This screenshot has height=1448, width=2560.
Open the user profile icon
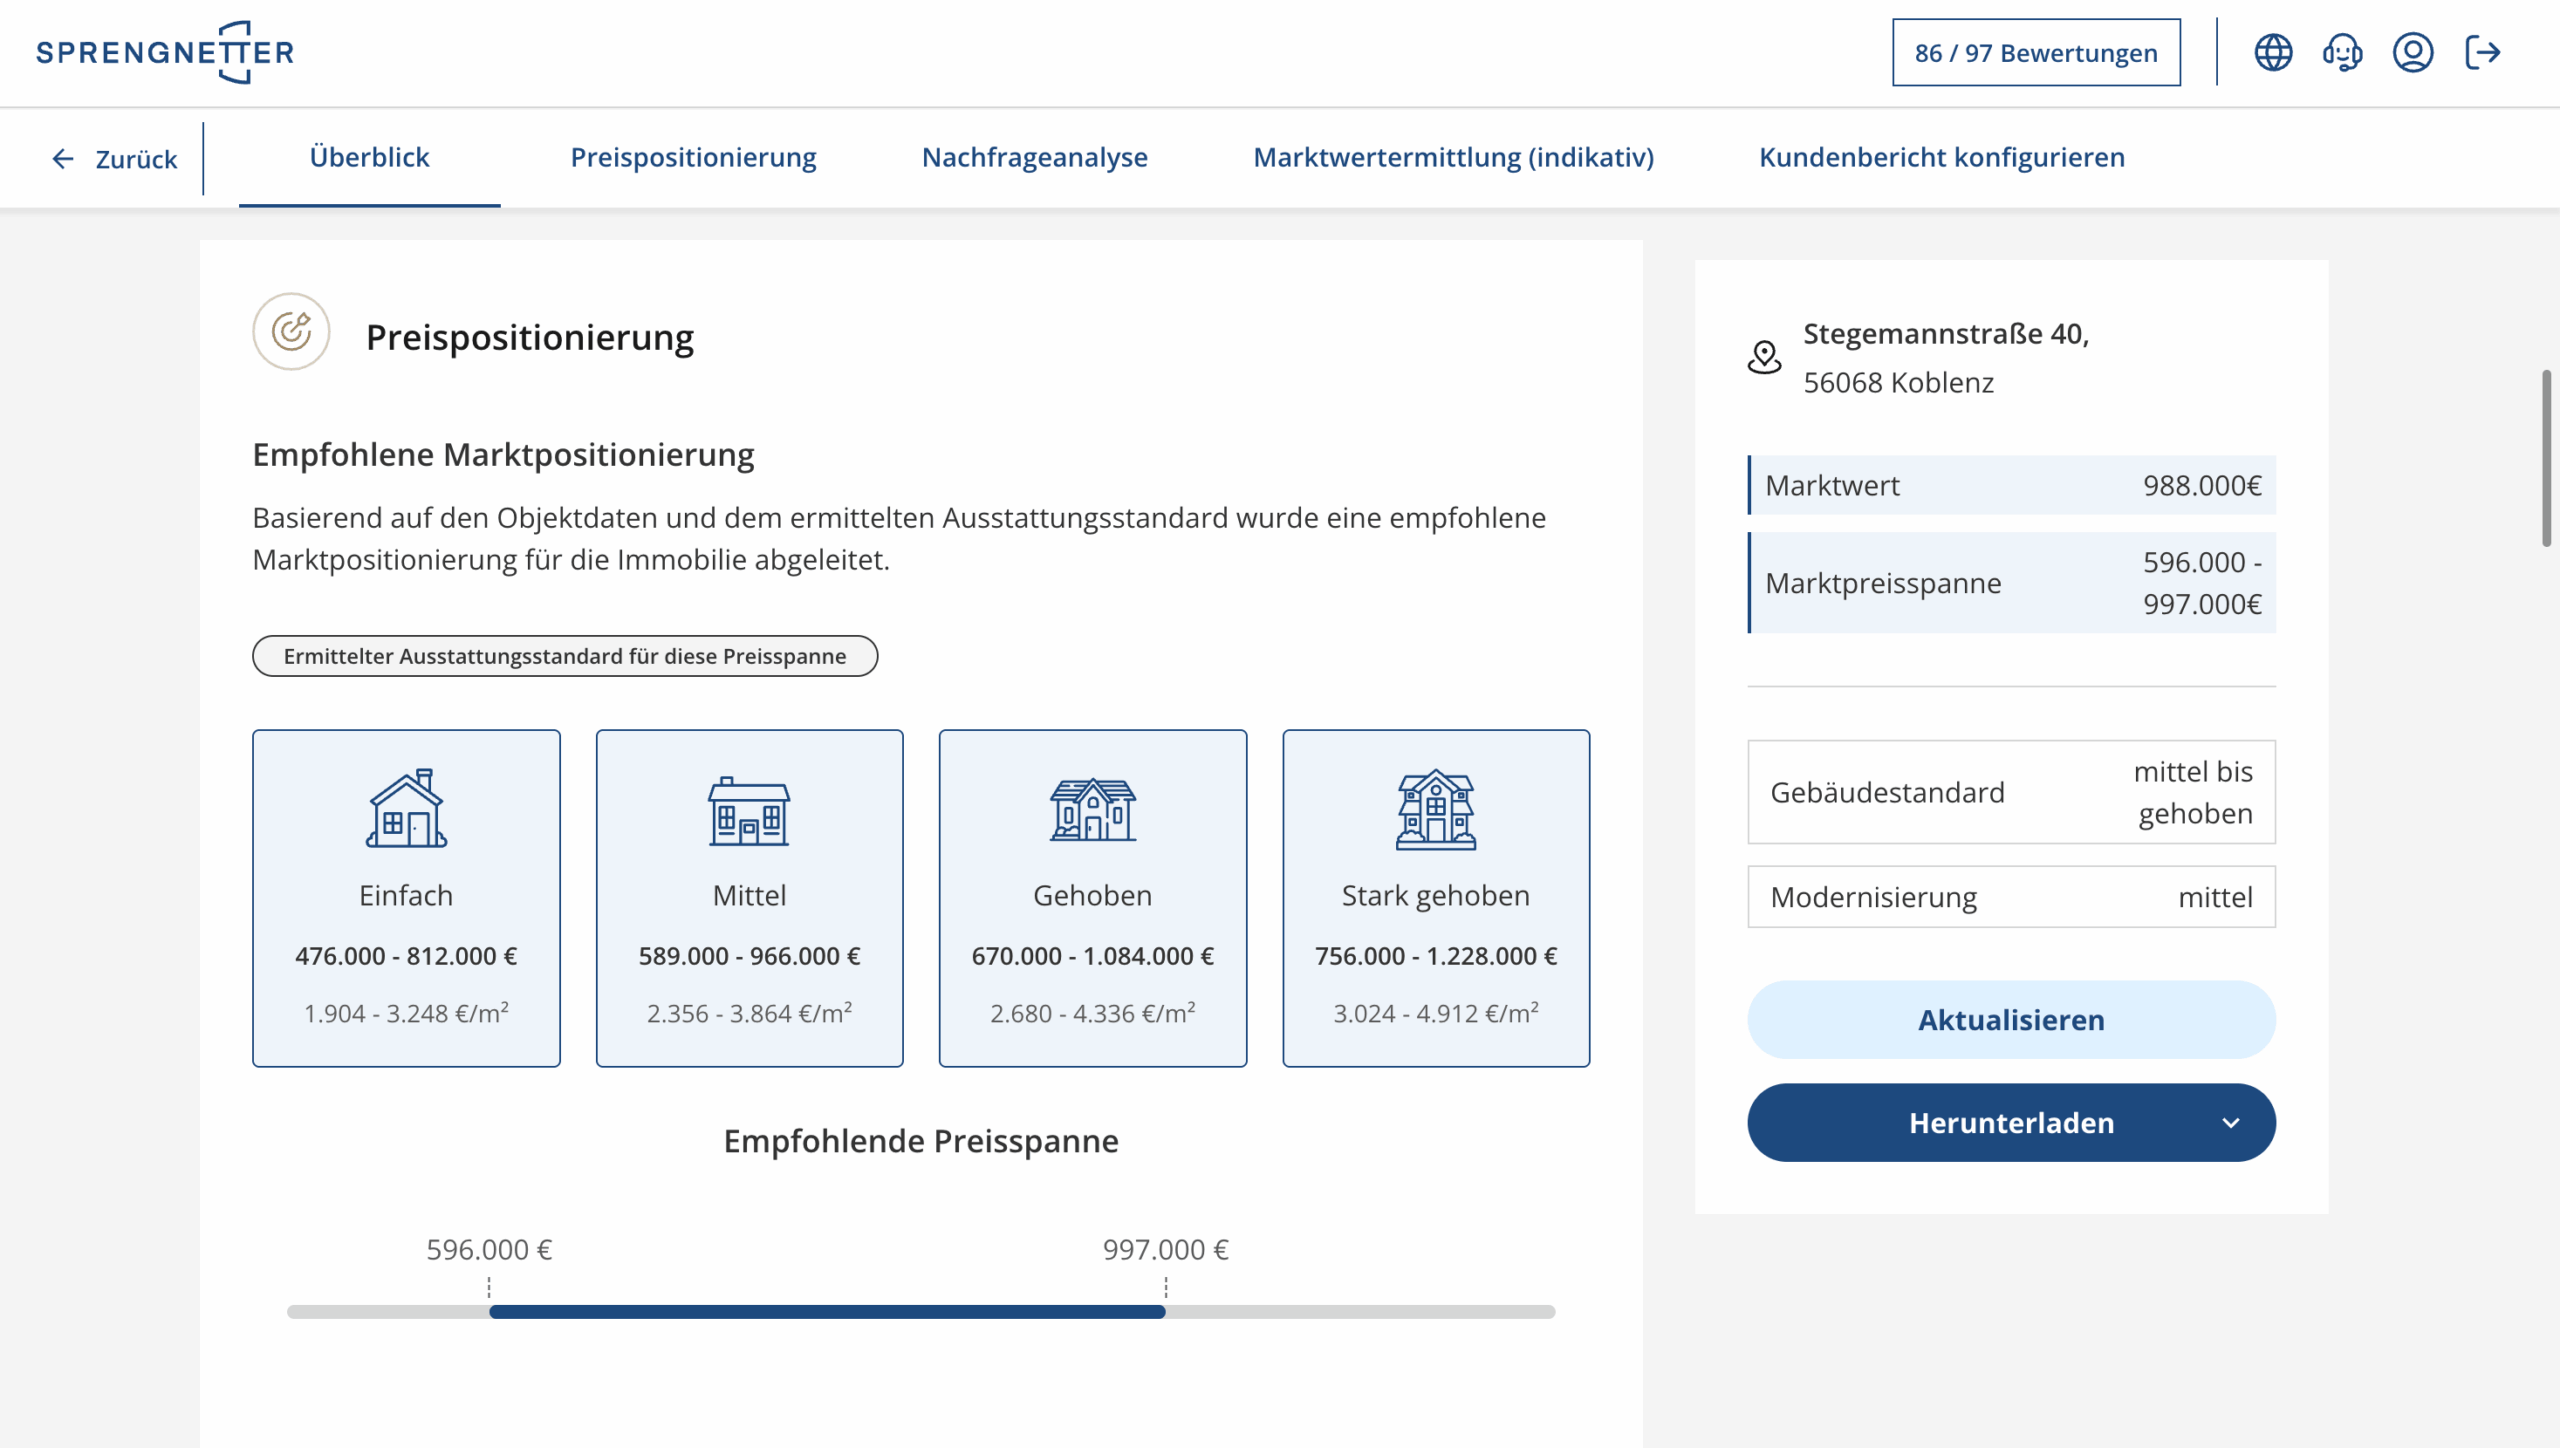click(x=2412, y=52)
